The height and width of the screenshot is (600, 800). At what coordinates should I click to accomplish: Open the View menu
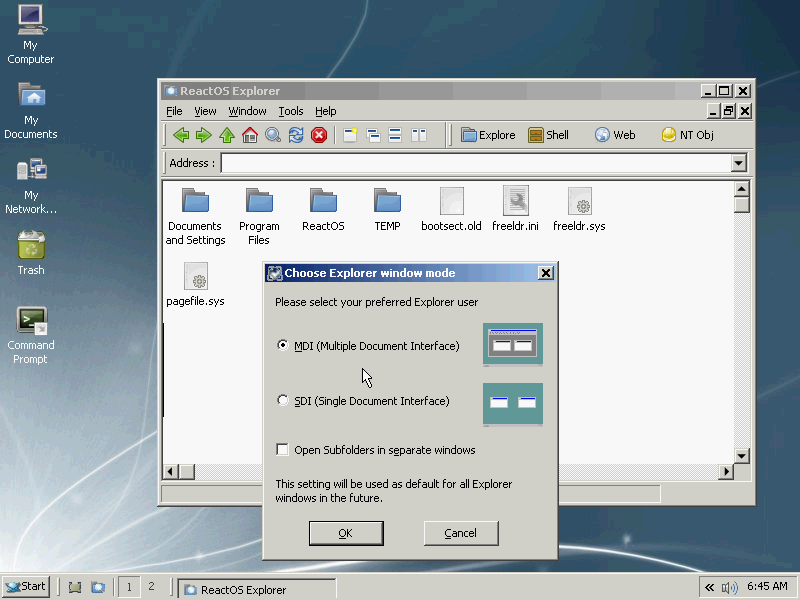coord(205,111)
